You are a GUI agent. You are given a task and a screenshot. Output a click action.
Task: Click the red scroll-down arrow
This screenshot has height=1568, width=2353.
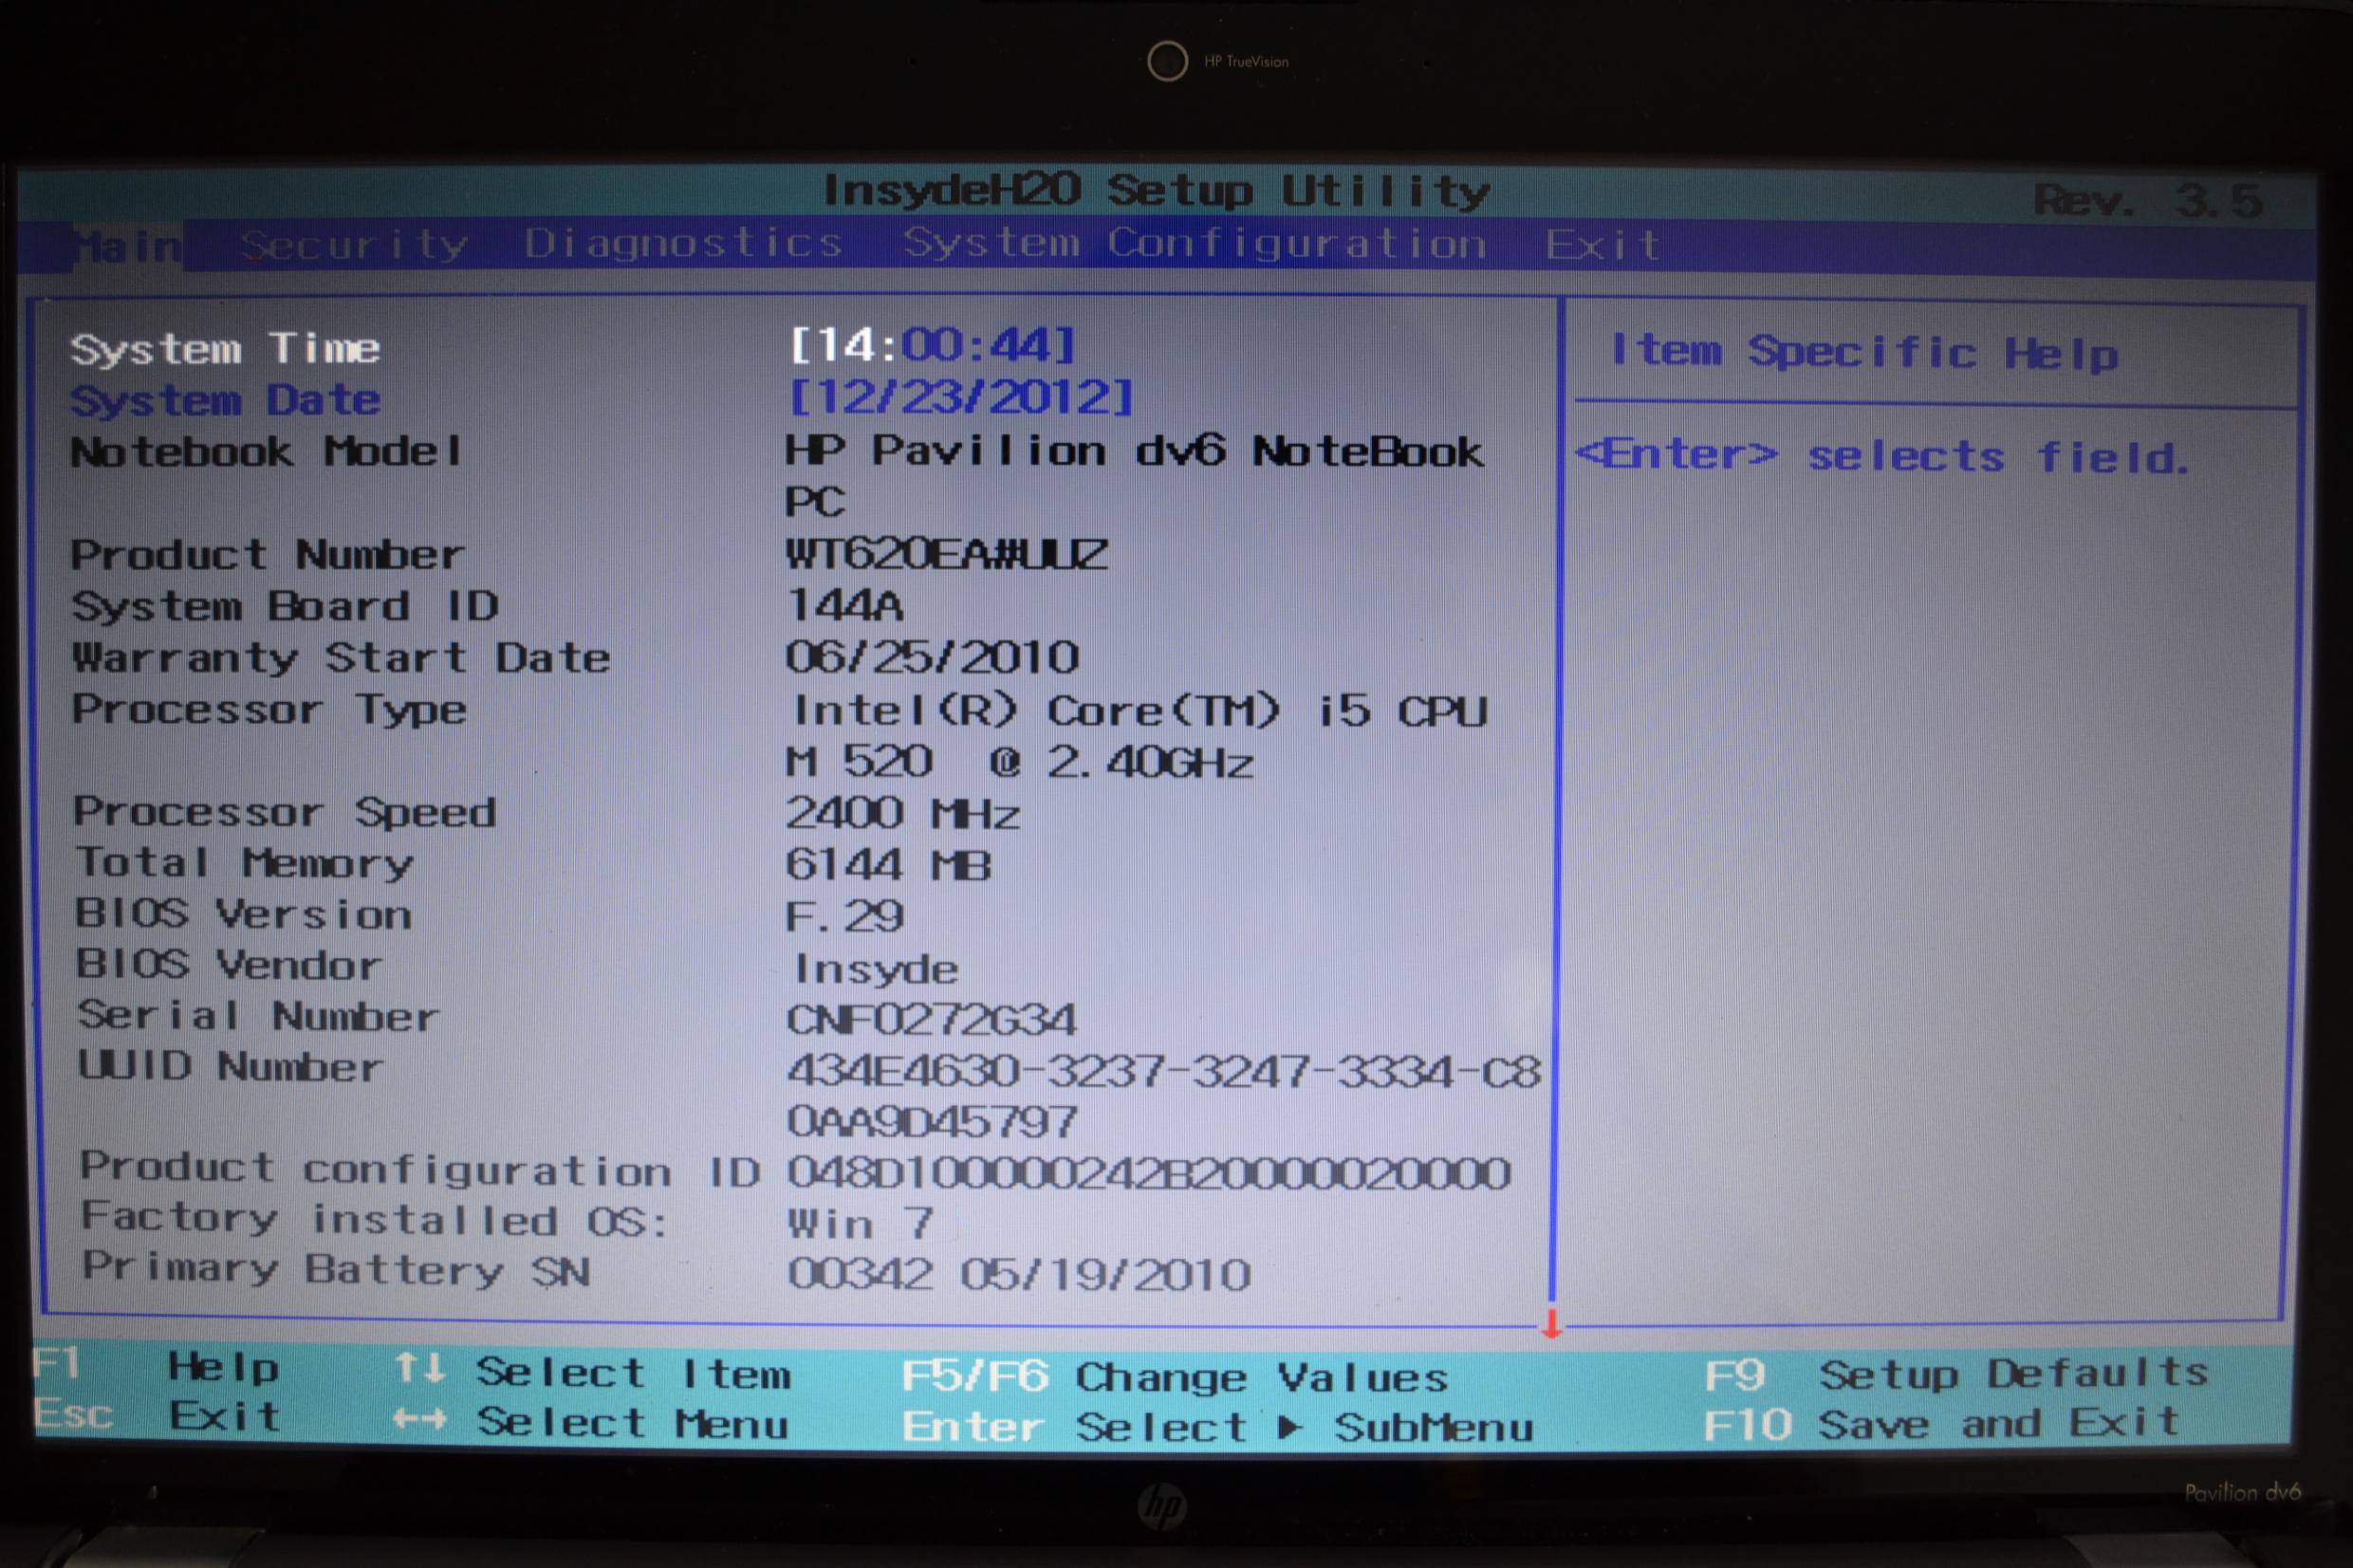[1551, 1324]
